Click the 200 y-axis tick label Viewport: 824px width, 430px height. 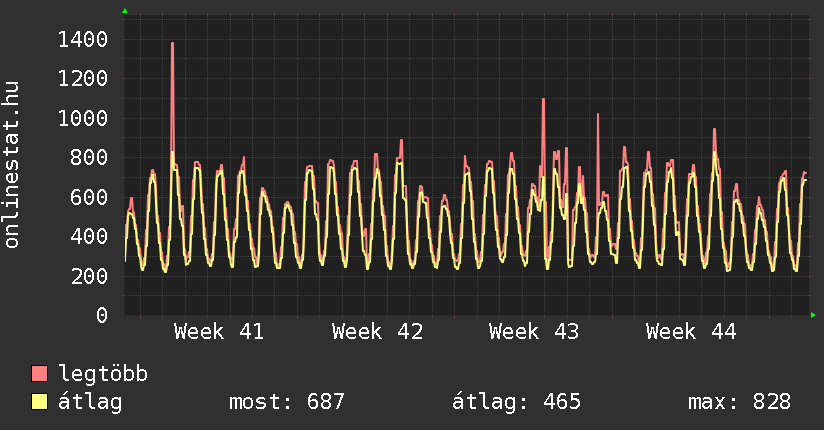[x=88, y=276]
